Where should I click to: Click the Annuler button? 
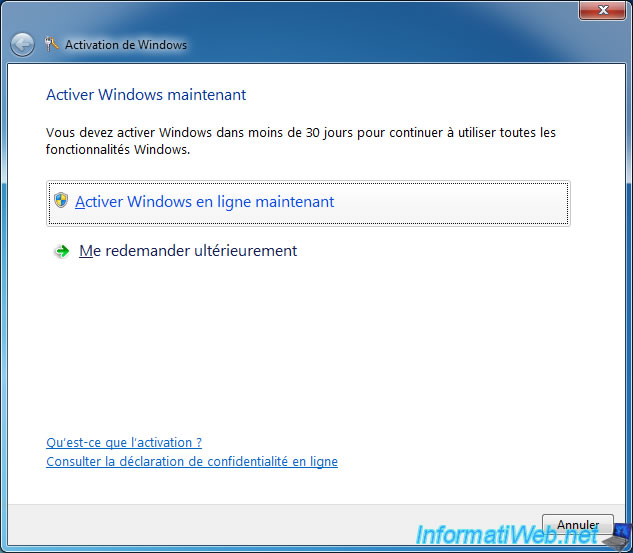pyautogui.click(x=578, y=525)
